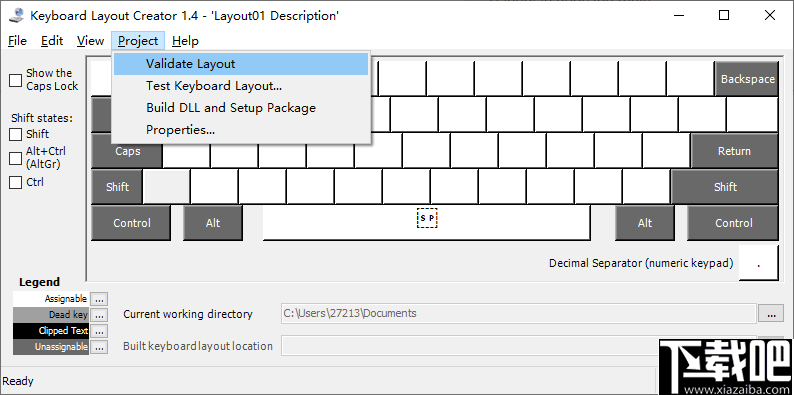
Task: Click the gray key right of left Shift
Action: point(167,187)
